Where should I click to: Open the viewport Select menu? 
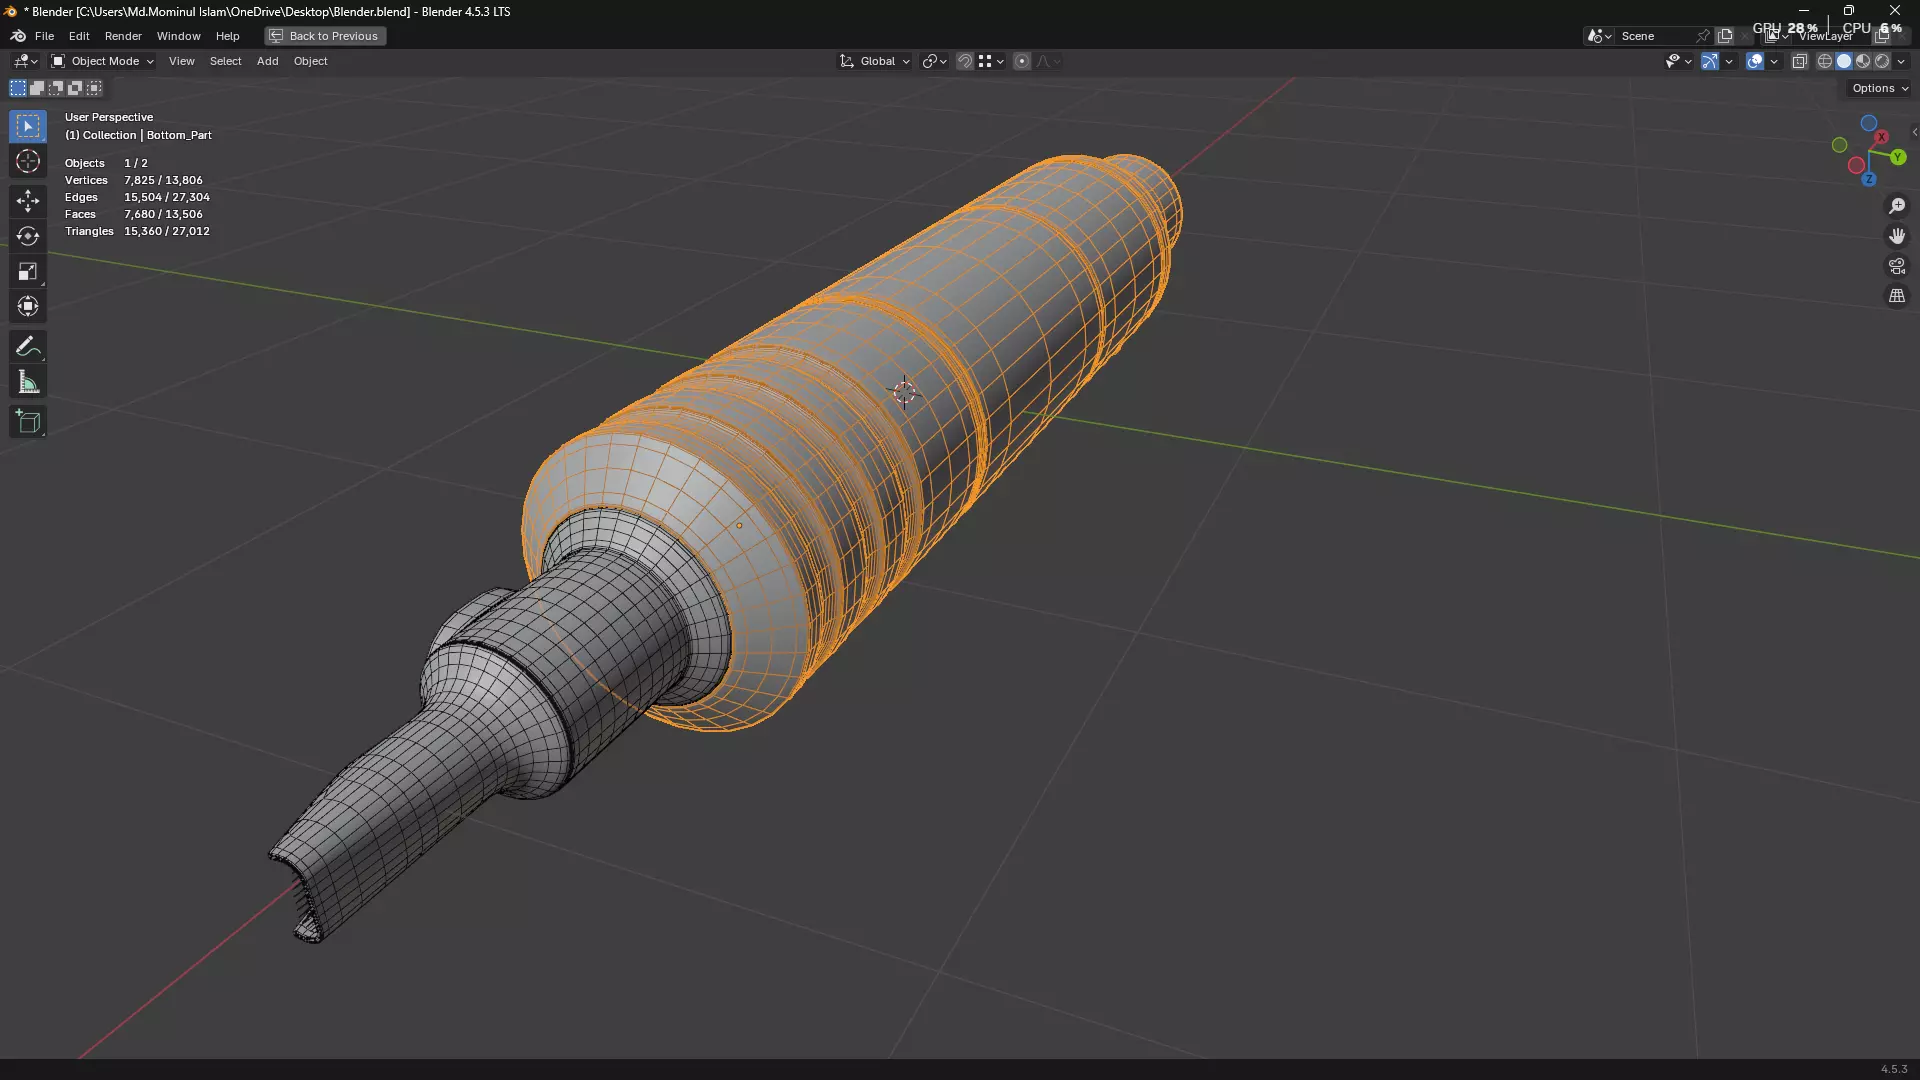click(x=225, y=61)
